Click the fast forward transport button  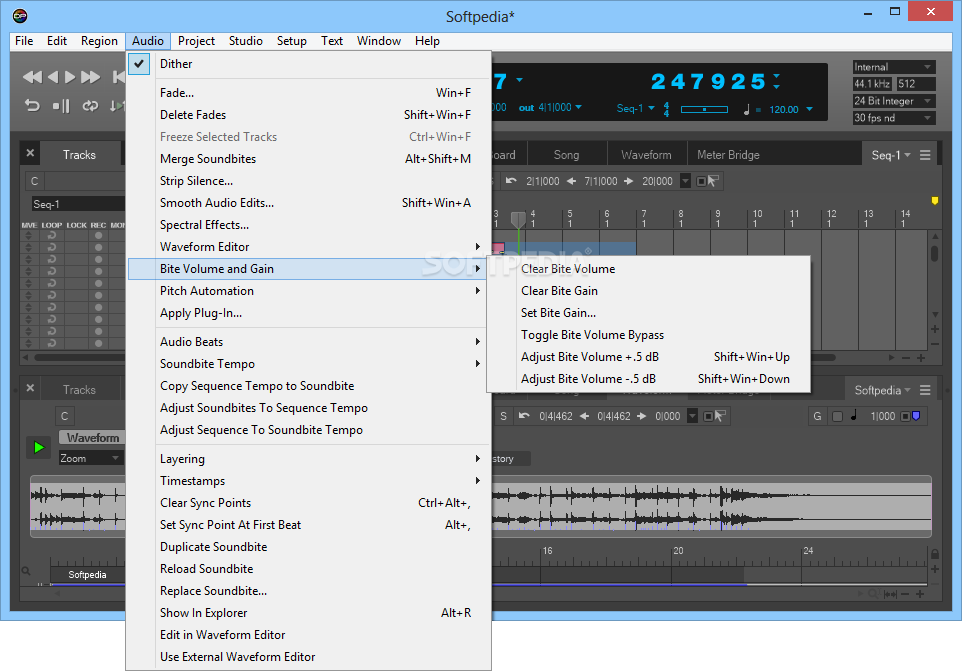tap(90, 77)
